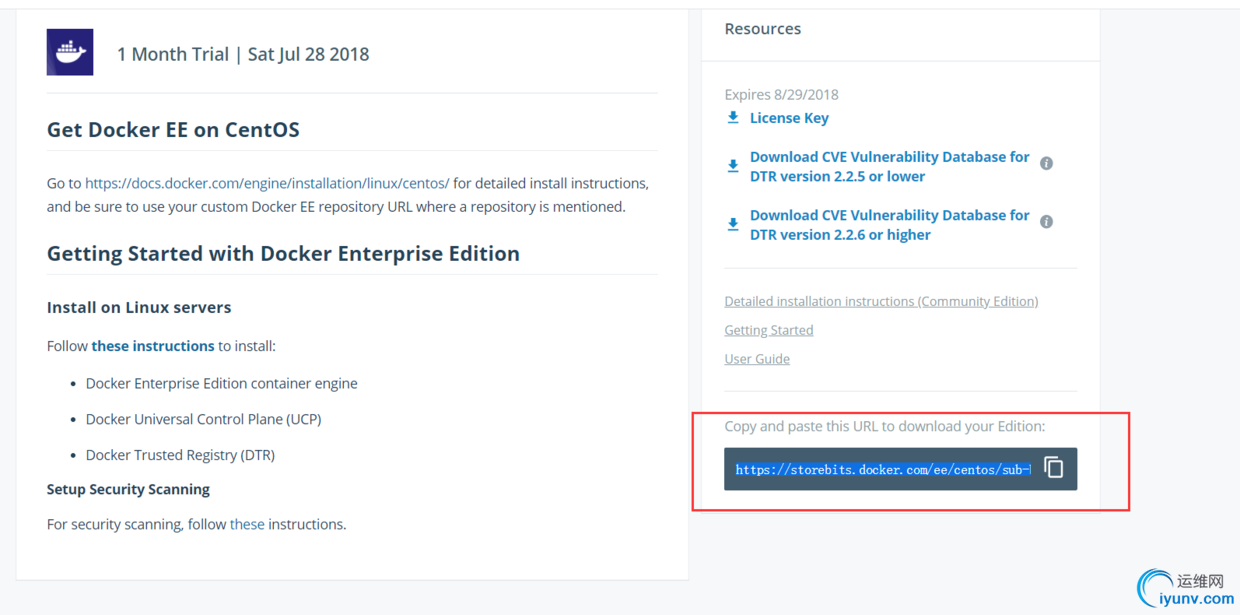Image resolution: width=1240 pixels, height=615 pixels.
Task: Show info for DTR 2.2.6 or higher database
Action: coord(1046,222)
